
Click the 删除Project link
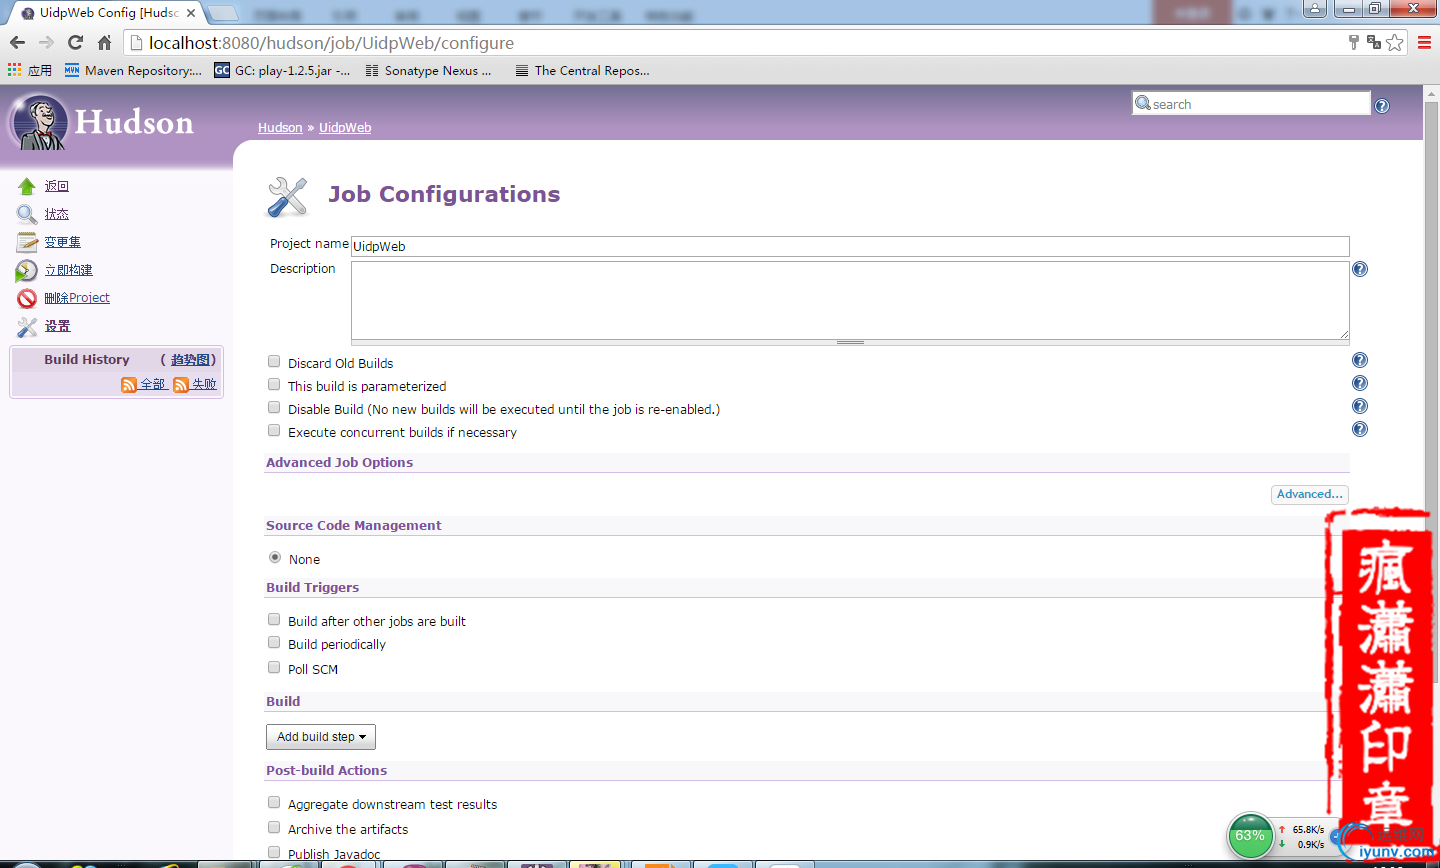(77, 298)
